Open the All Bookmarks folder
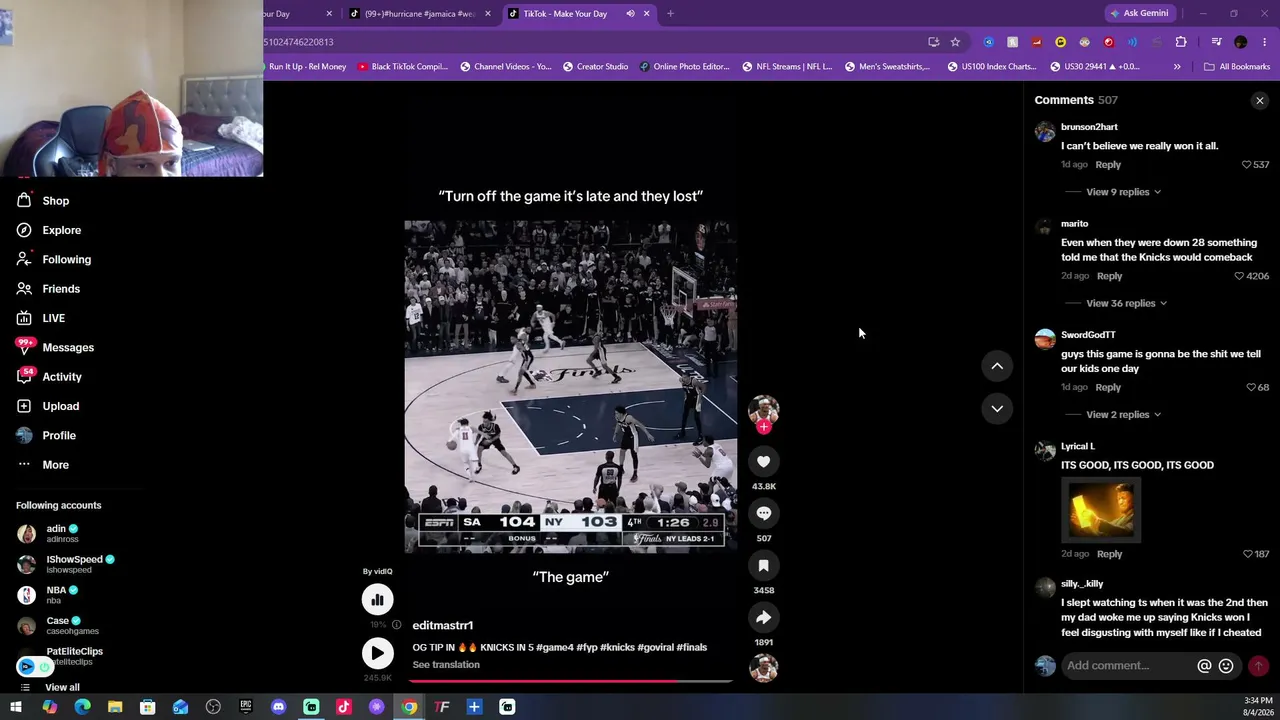The width and height of the screenshot is (1280, 720). pyautogui.click(x=1237, y=67)
